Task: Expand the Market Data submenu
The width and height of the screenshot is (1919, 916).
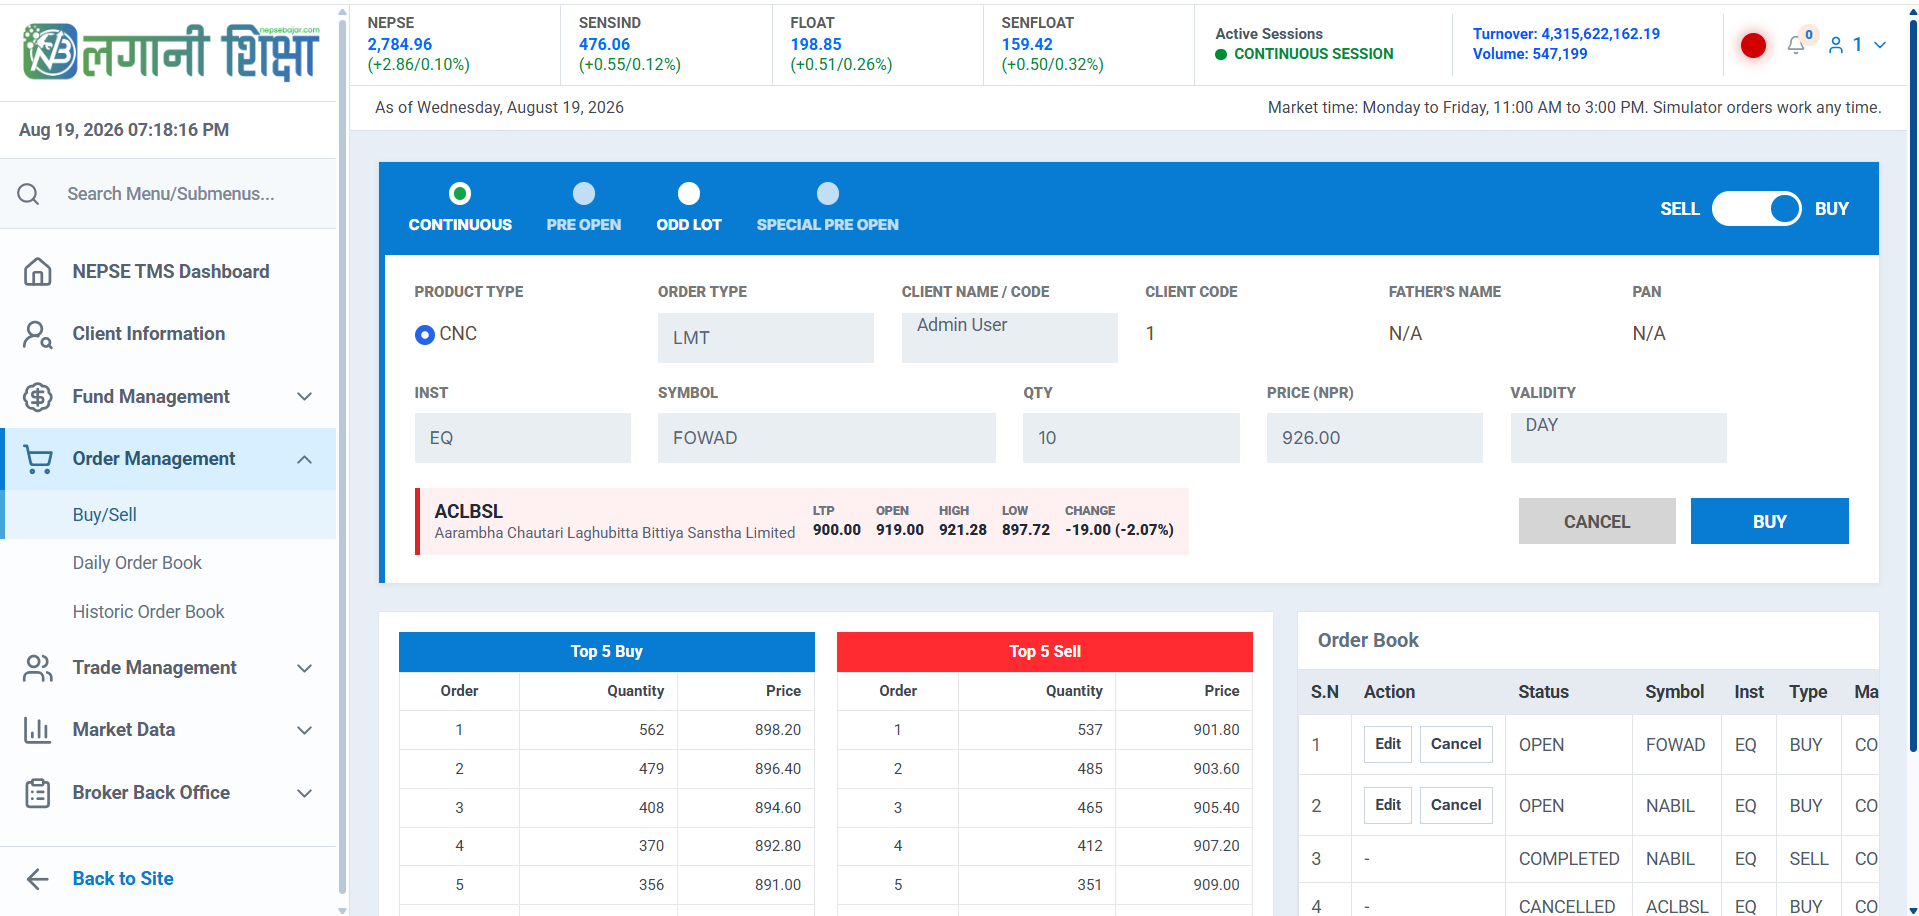Action: 305,730
